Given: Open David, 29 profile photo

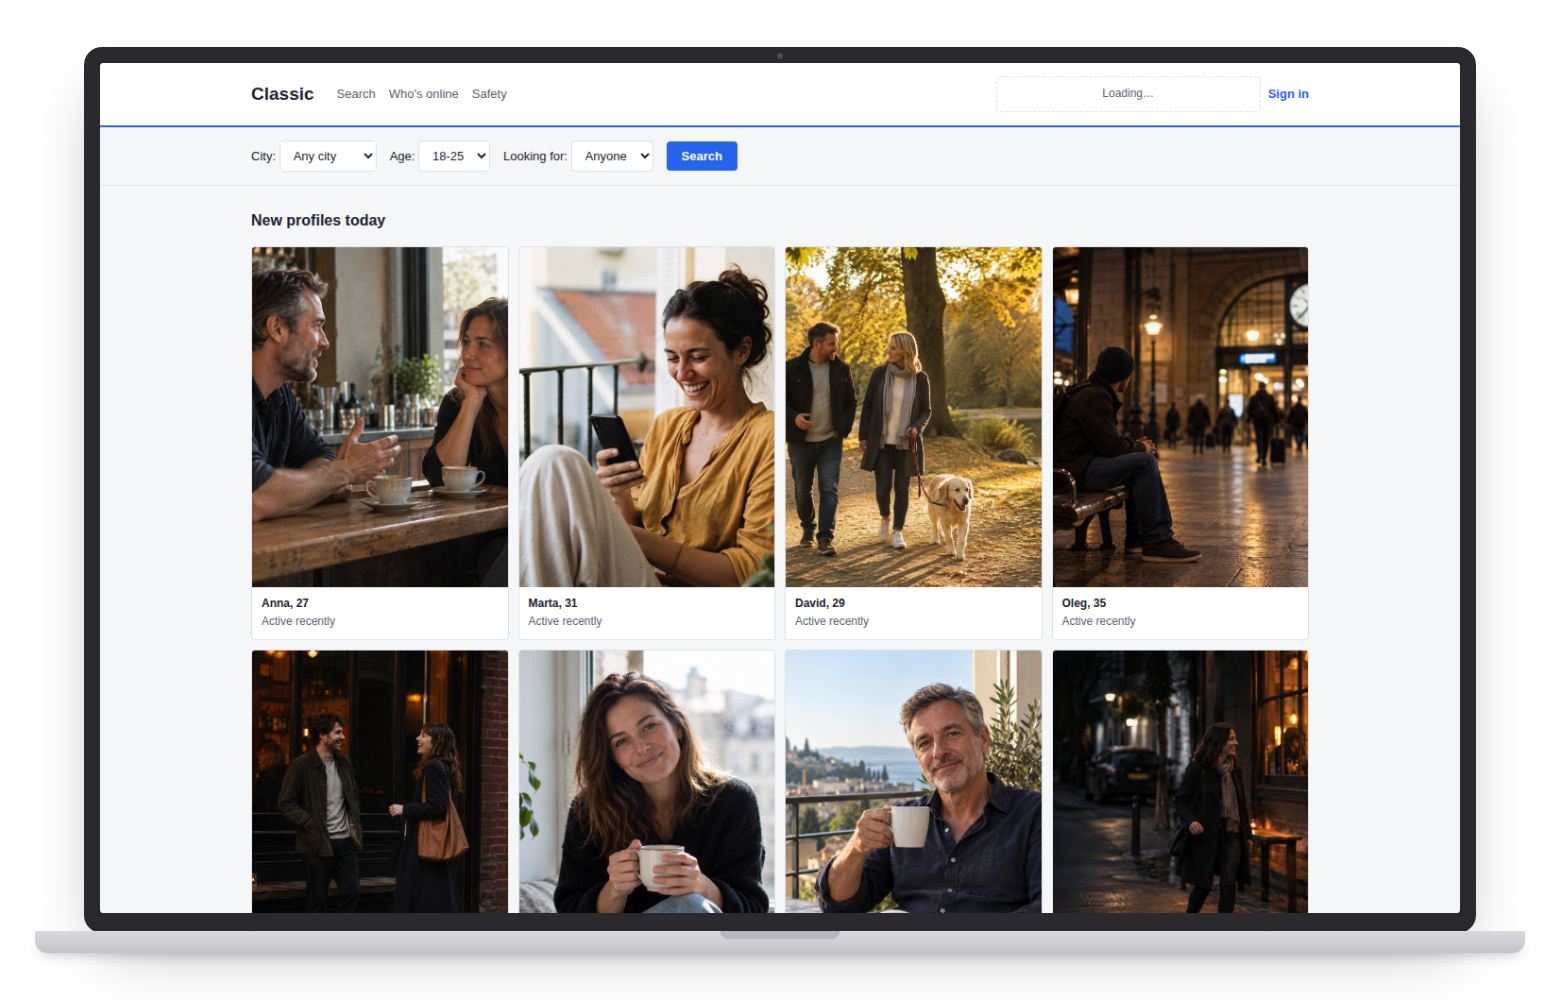Looking at the screenshot, I should pos(914,417).
